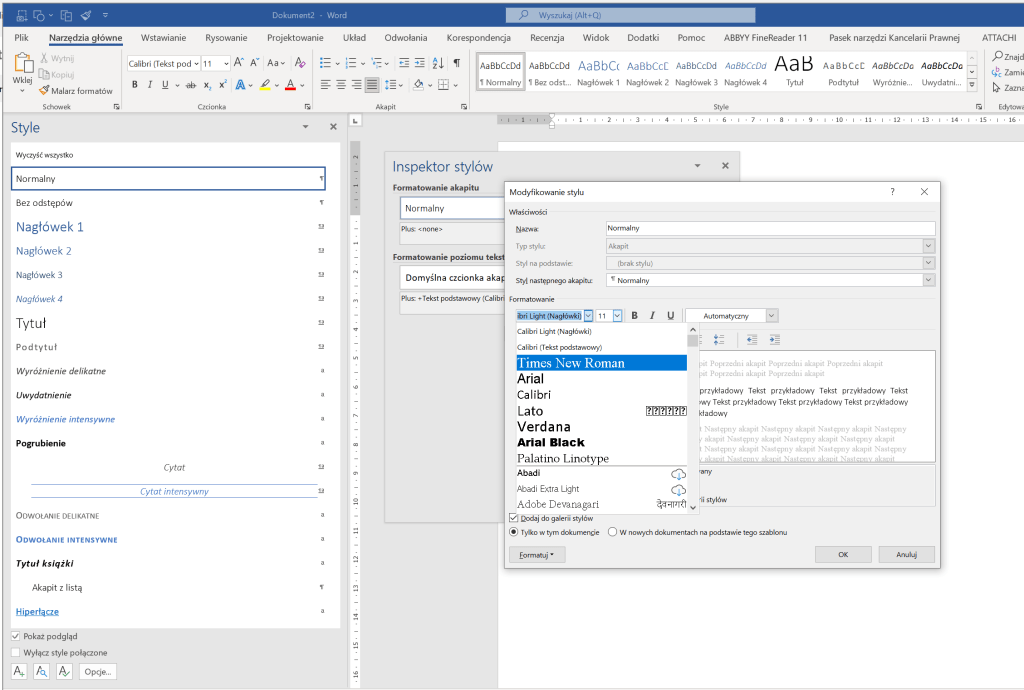Select 'W nowych dokumentach na podstawie tego szablonu' radio
Image resolution: width=1024 pixels, height=690 pixels.
point(613,532)
